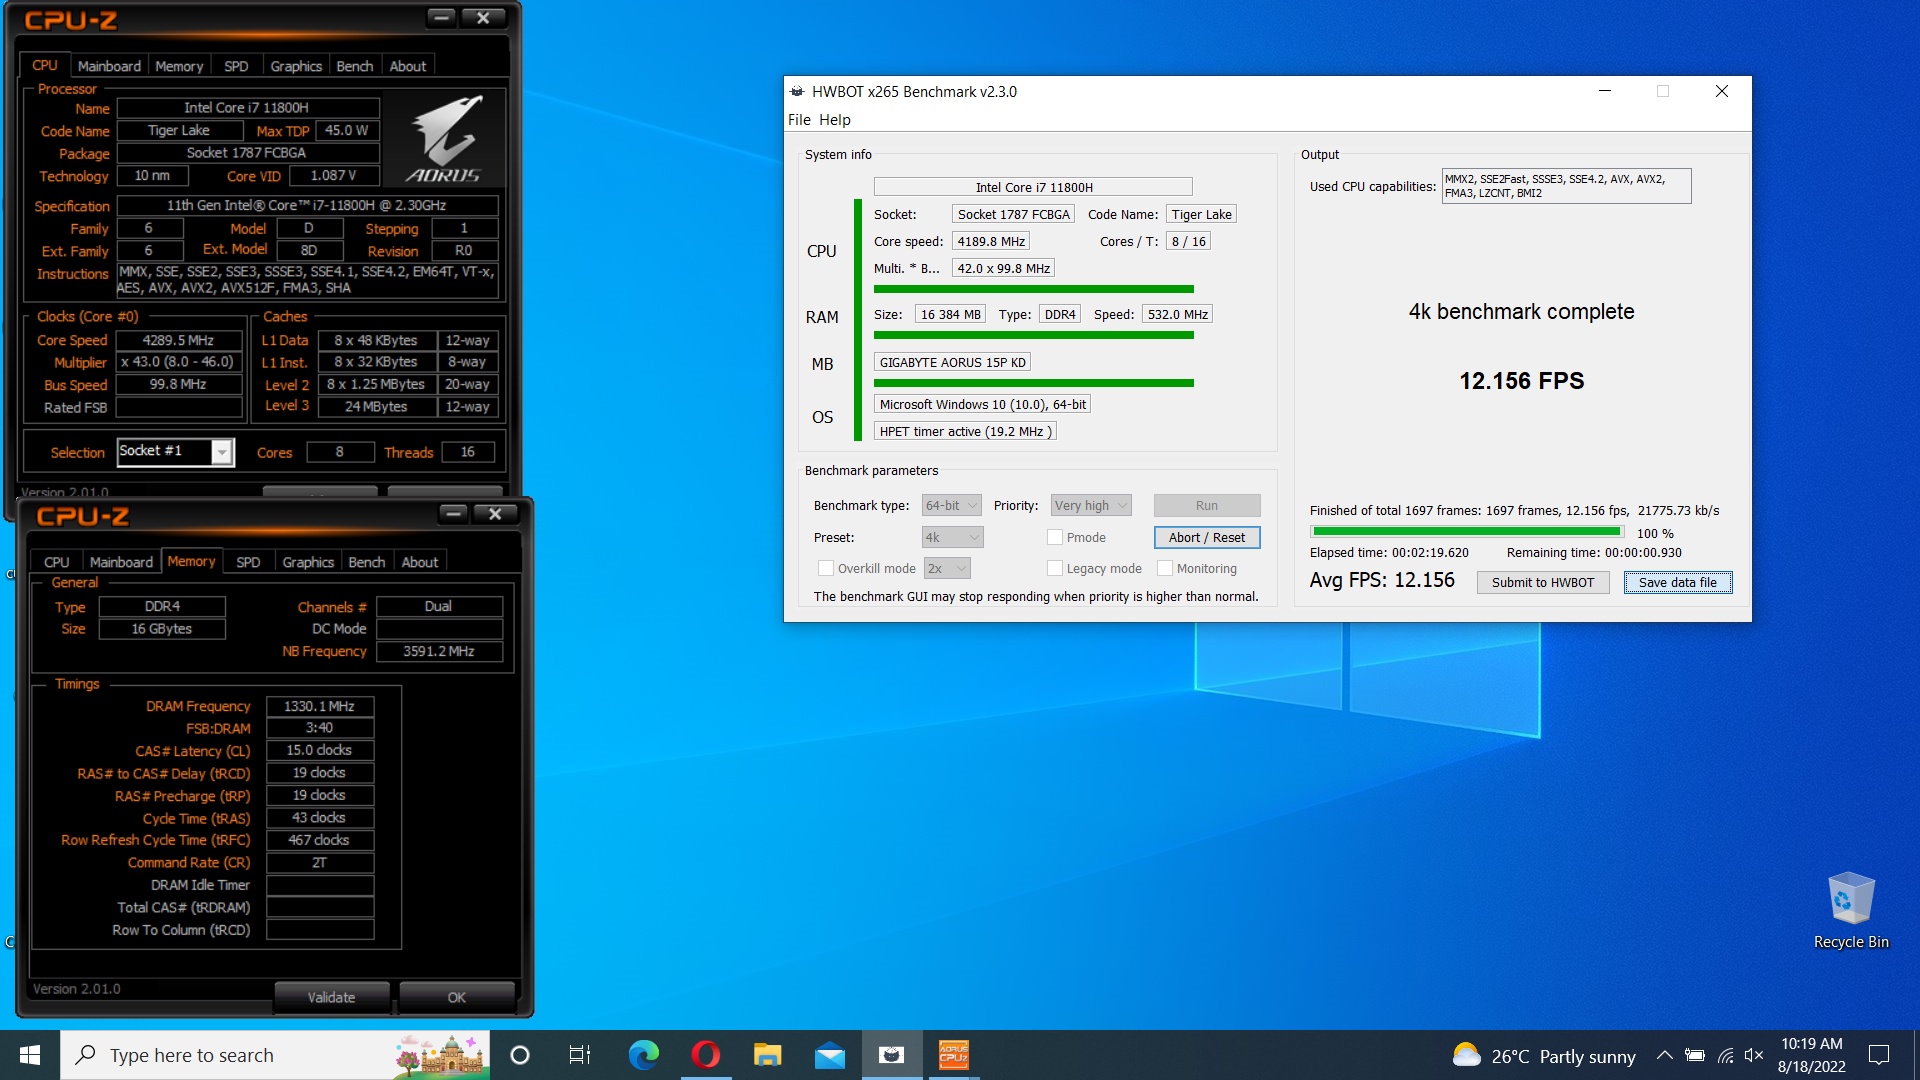The height and width of the screenshot is (1080, 1920).
Task: Click the GIGABYTE AORUS 15P KD field
Action: pos(953,362)
